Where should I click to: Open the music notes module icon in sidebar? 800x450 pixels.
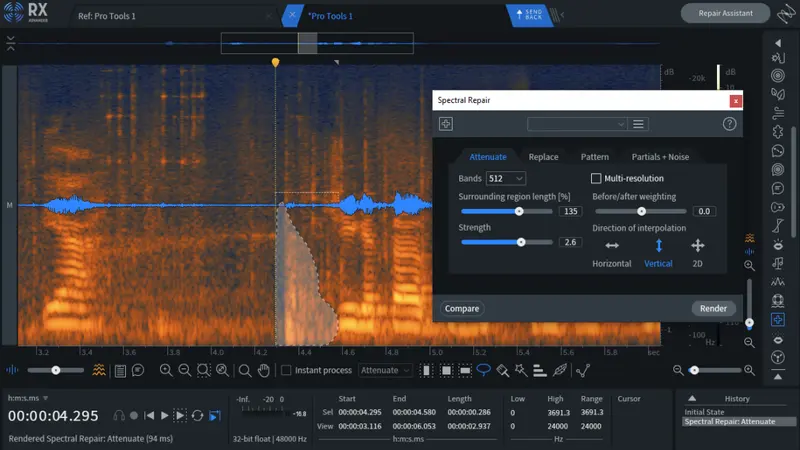(778, 263)
